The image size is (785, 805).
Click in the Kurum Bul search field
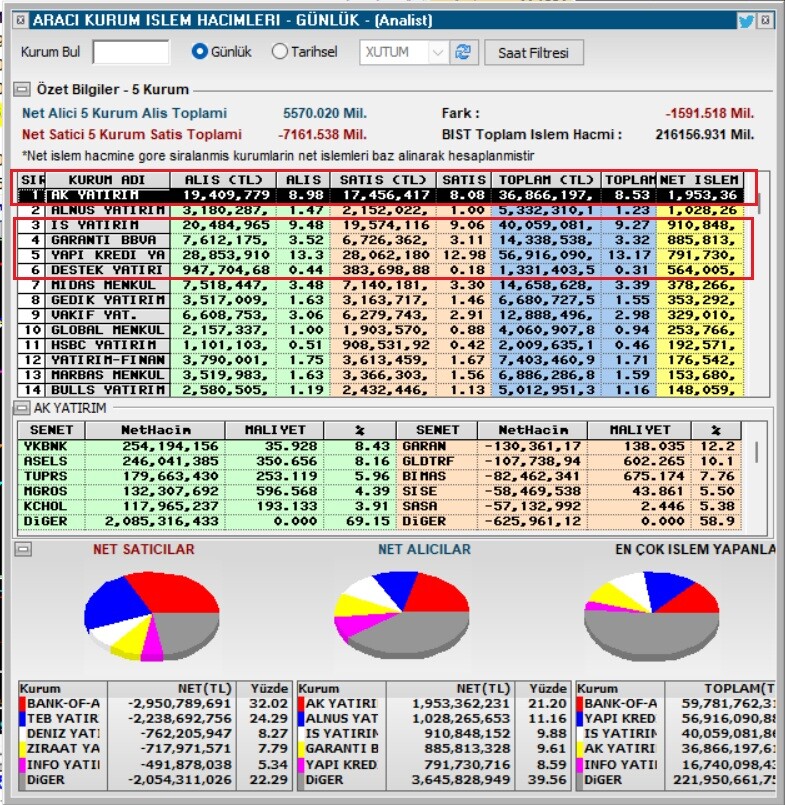pos(131,53)
